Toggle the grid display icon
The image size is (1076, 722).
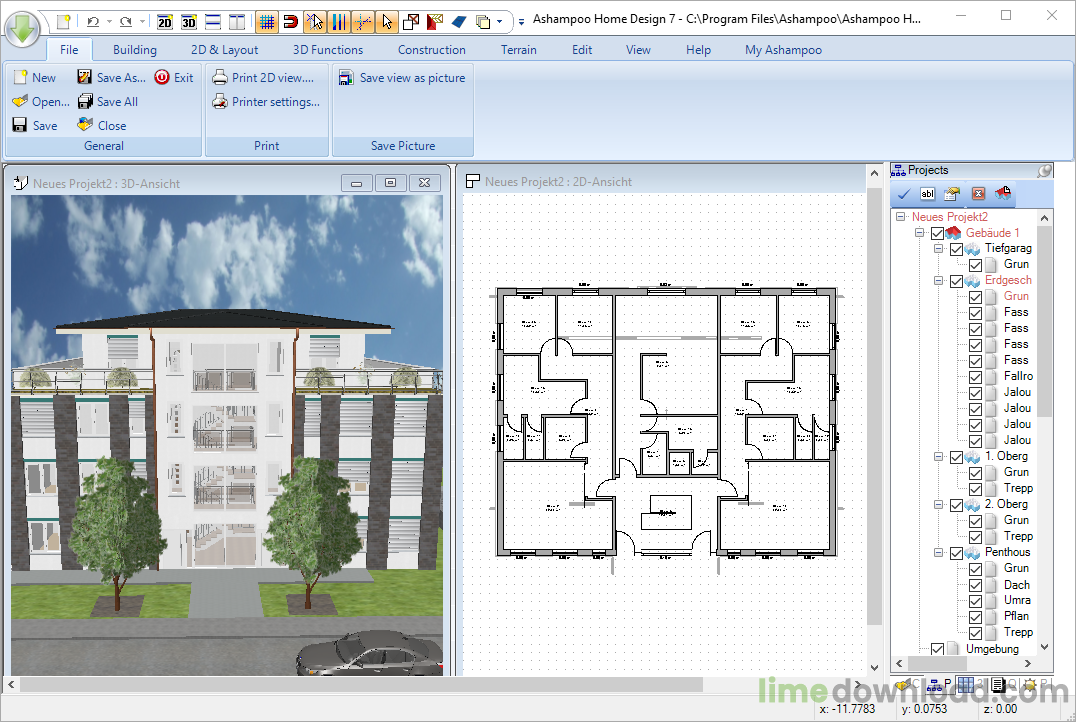(266, 21)
